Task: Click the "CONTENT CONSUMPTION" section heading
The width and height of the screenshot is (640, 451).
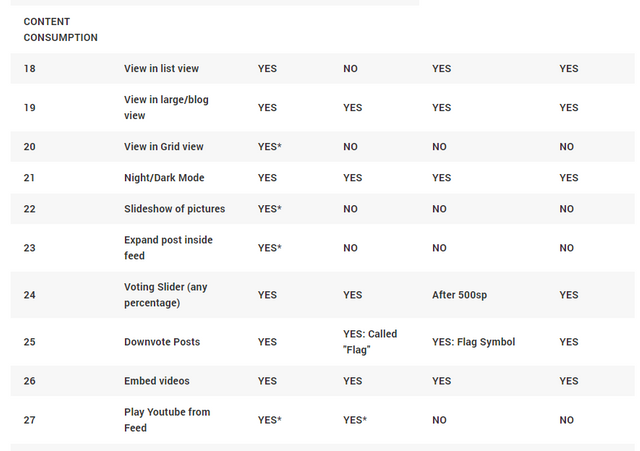Action: coord(60,29)
